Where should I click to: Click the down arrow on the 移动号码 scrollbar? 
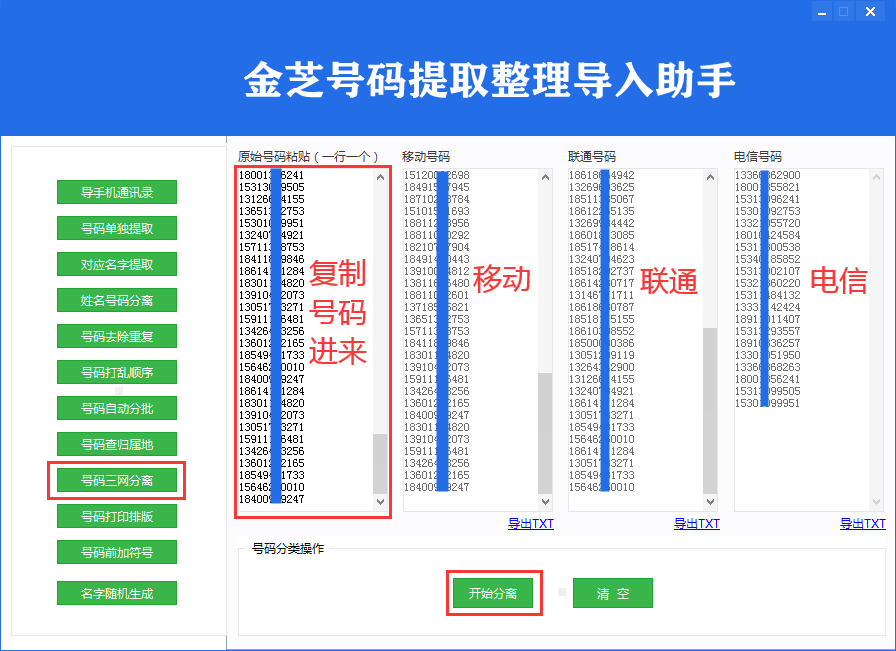point(545,500)
